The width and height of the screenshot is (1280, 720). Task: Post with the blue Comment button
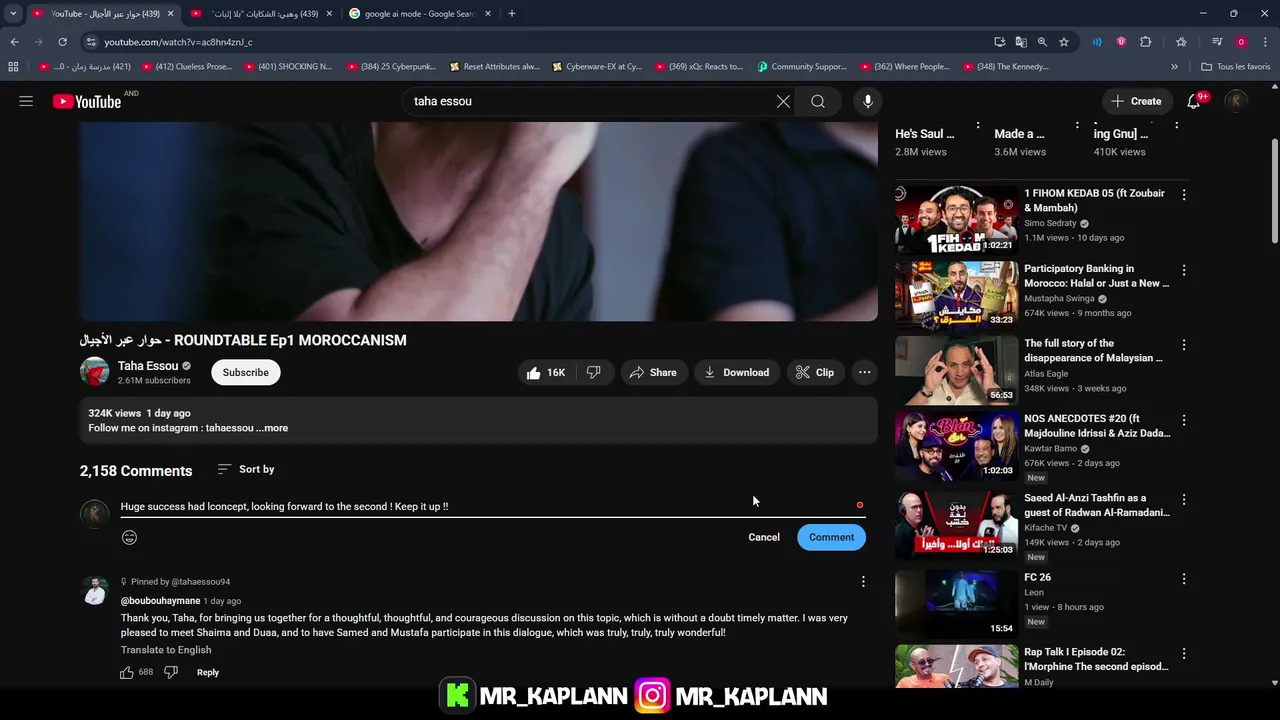coord(831,537)
